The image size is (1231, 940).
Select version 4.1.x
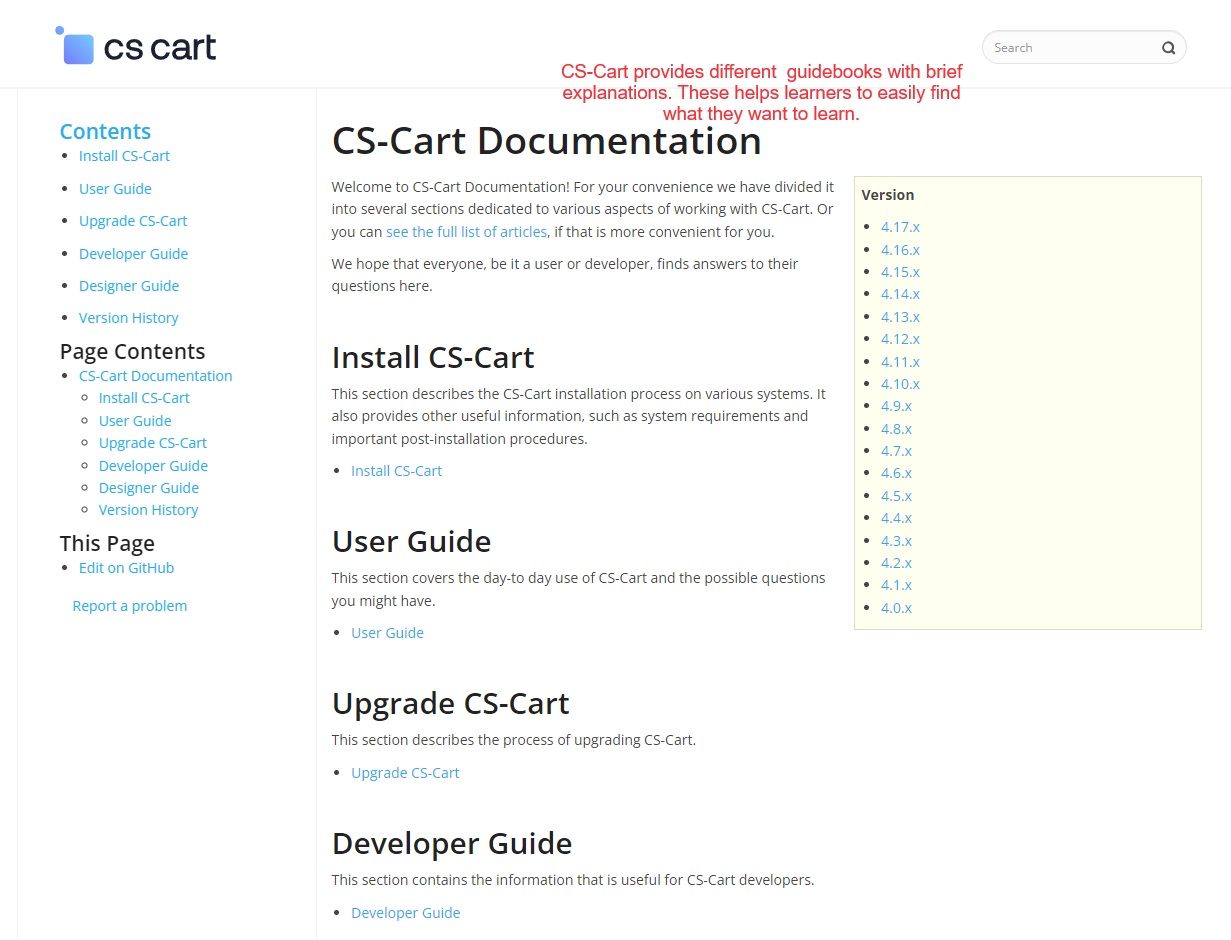pyautogui.click(x=896, y=585)
